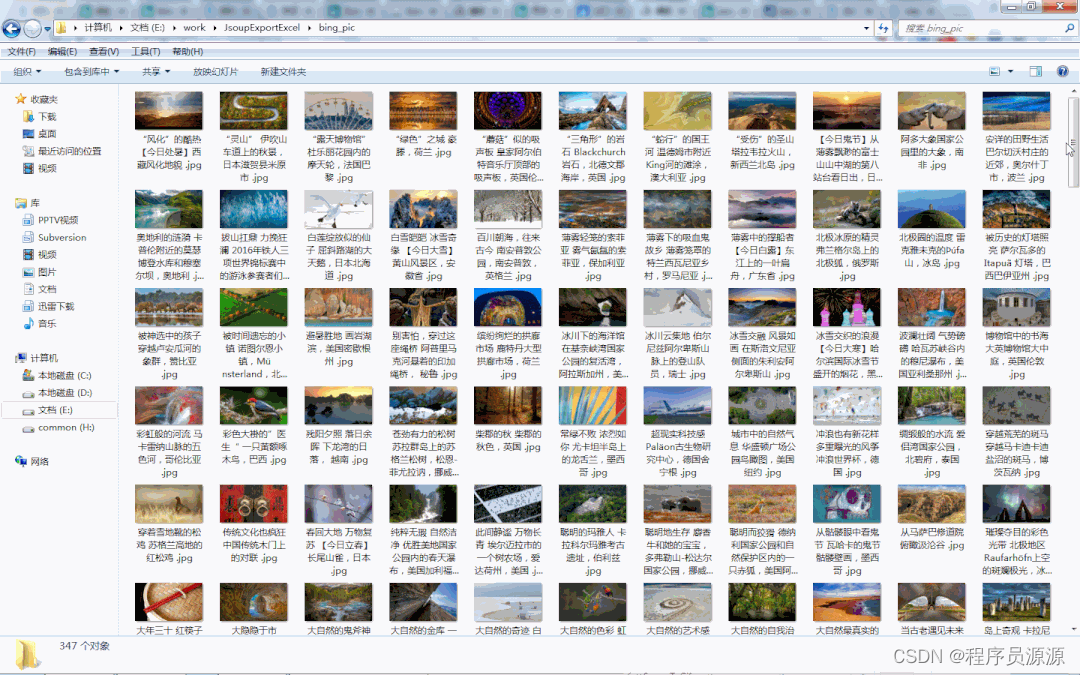Open 下载 folder in sidebar
The image size is (1080, 675).
pyautogui.click(x=39, y=116)
